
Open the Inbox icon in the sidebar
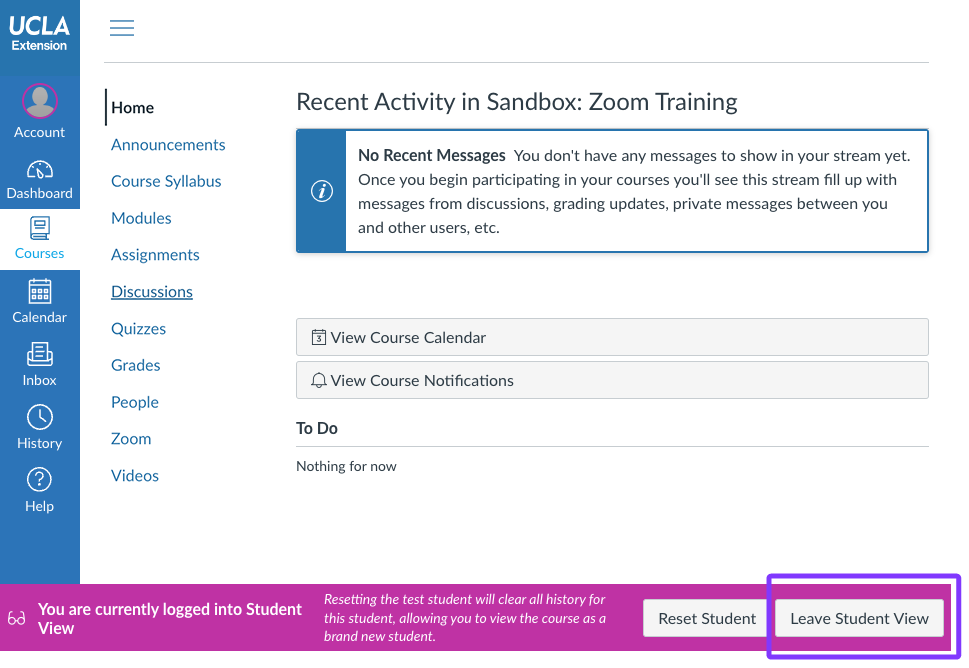click(40, 354)
